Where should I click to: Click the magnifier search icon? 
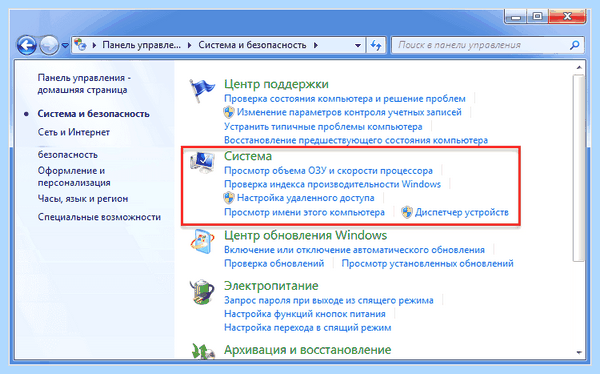tap(574, 46)
